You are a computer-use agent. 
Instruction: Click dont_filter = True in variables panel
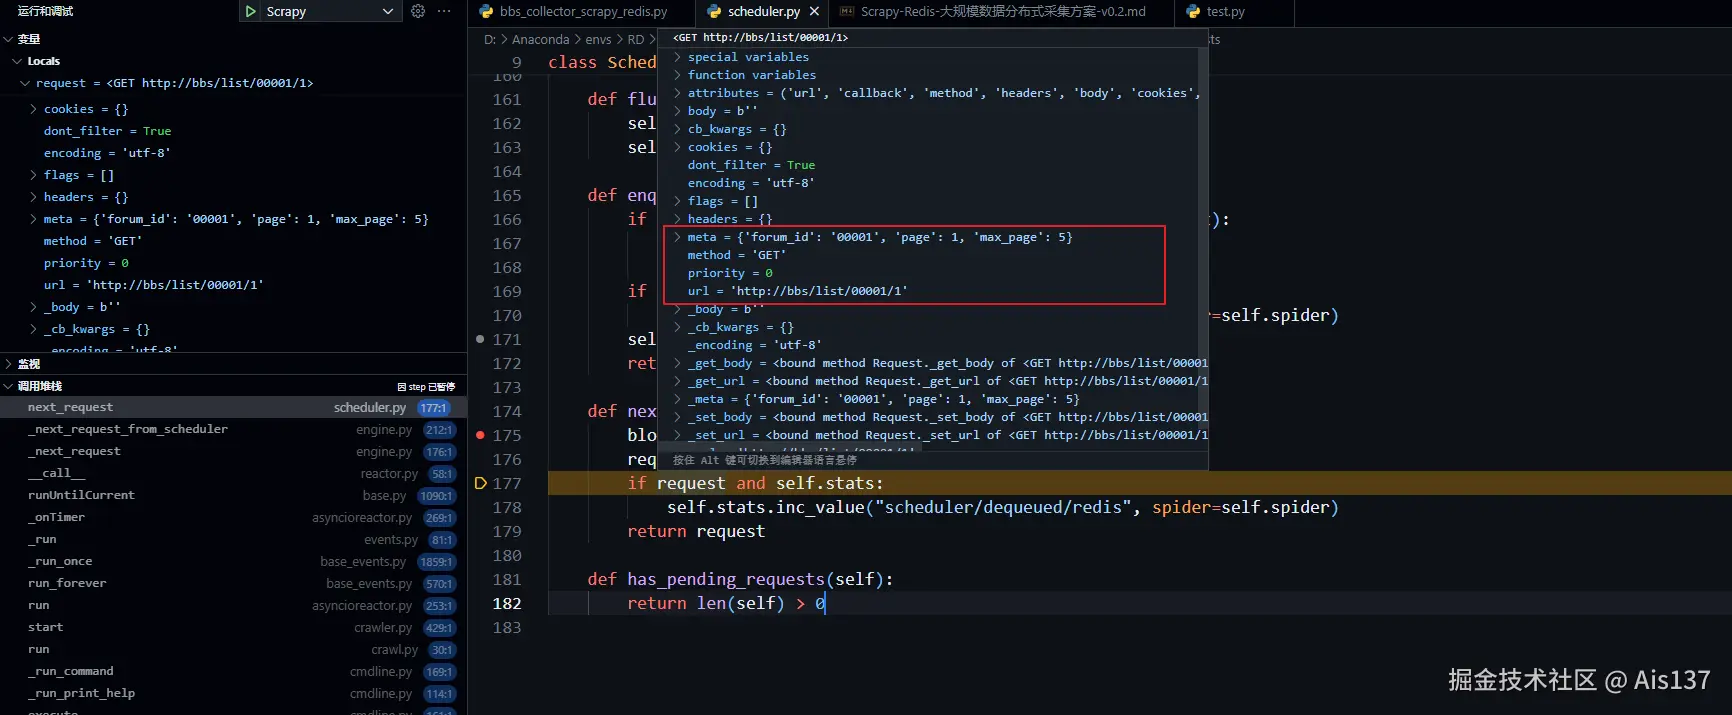click(108, 131)
